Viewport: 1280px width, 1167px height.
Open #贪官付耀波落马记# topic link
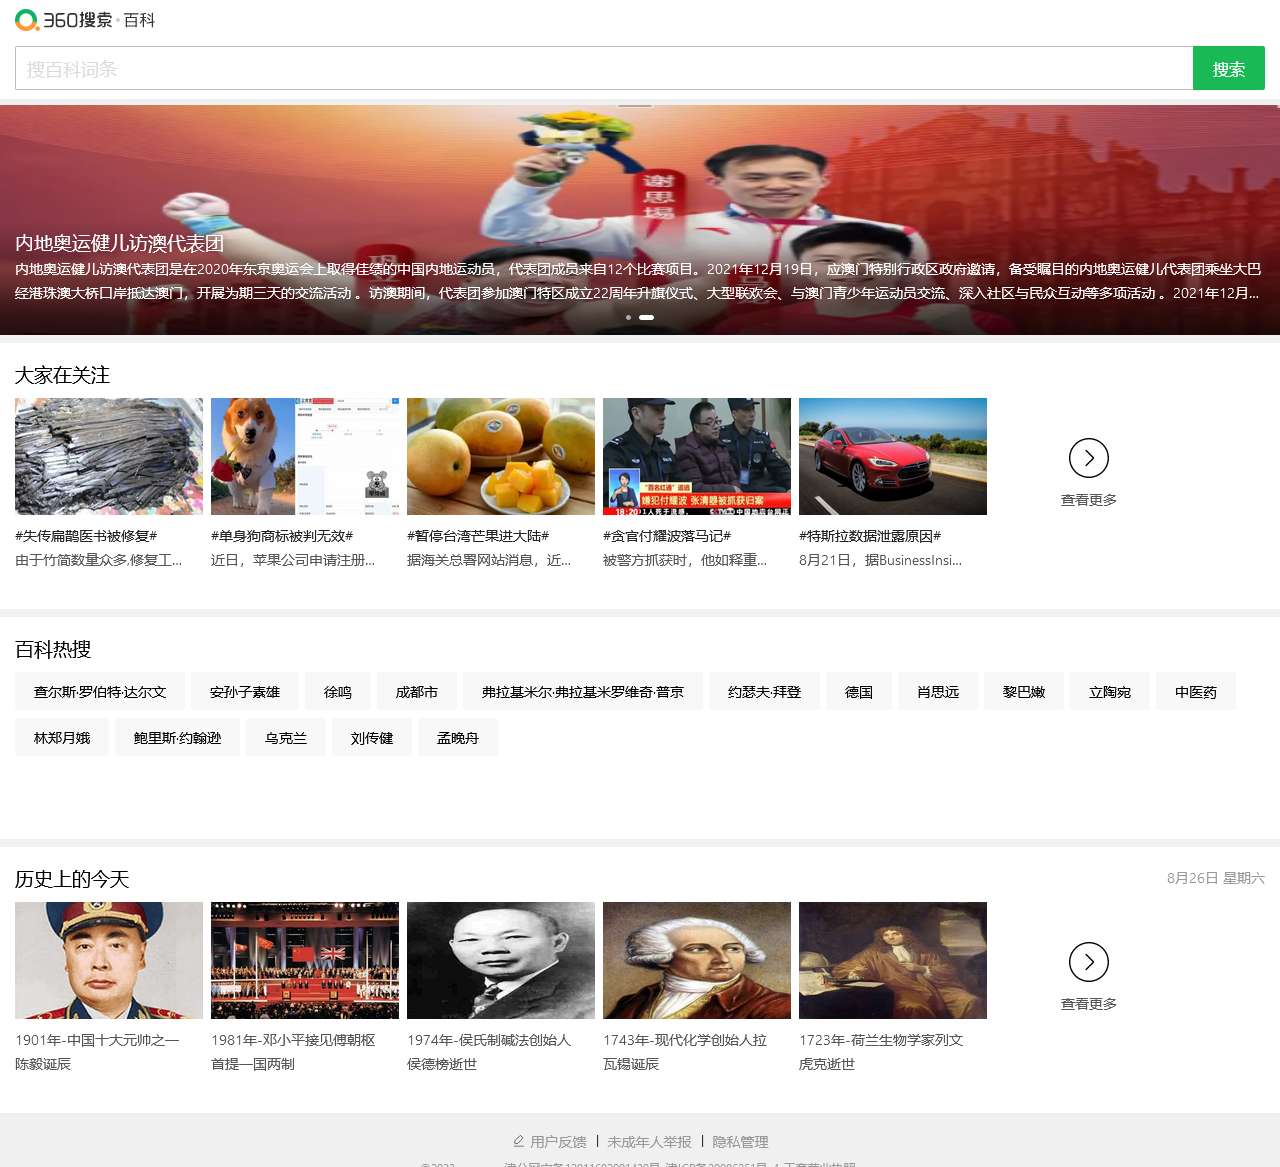667,536
